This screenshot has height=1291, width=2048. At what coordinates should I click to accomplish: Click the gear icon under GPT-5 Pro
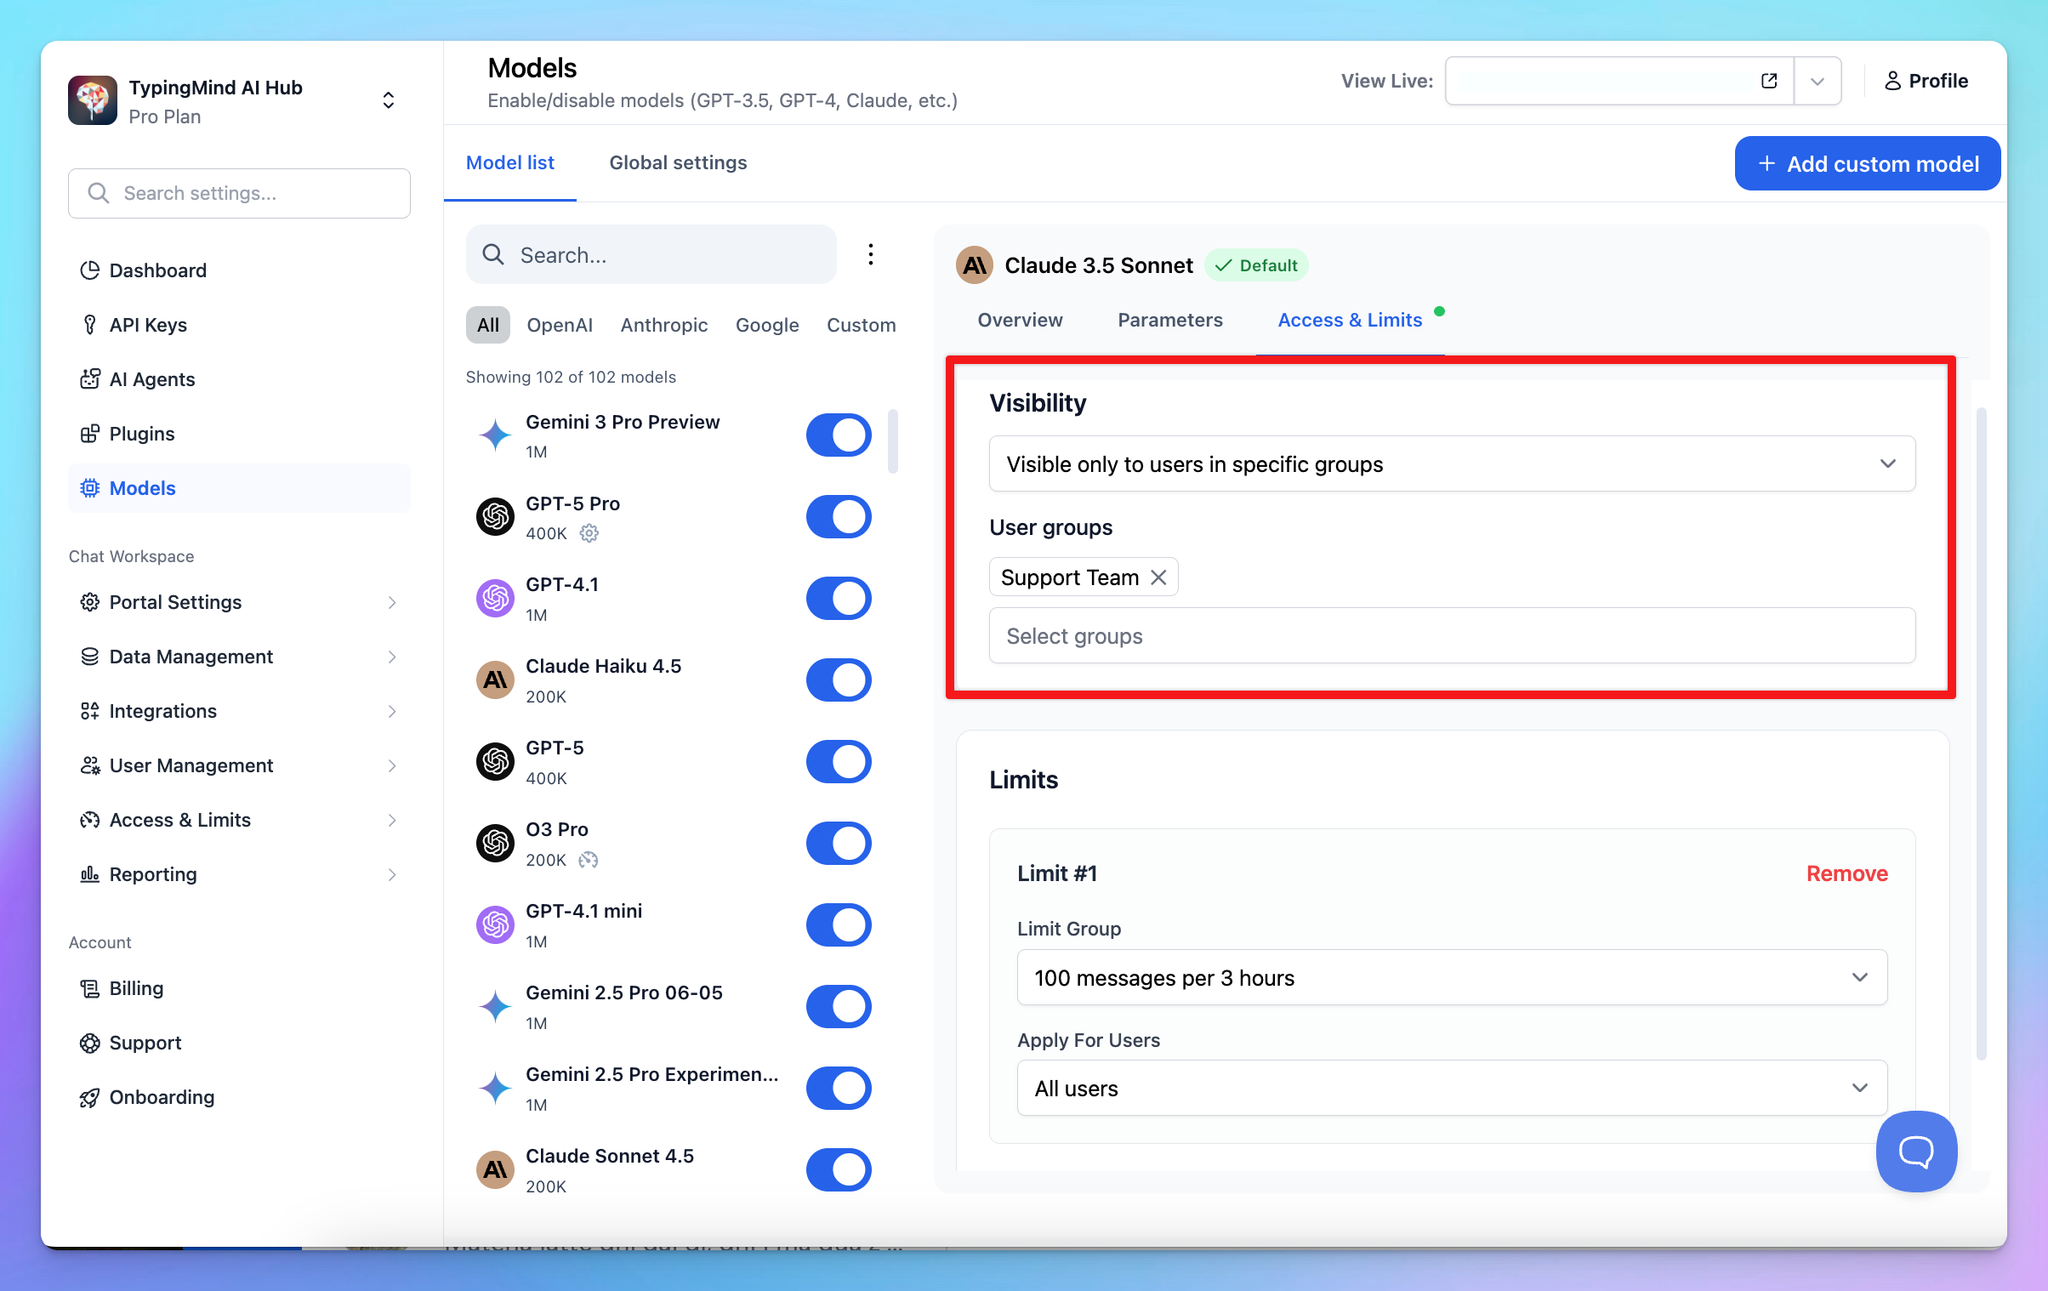589,533
